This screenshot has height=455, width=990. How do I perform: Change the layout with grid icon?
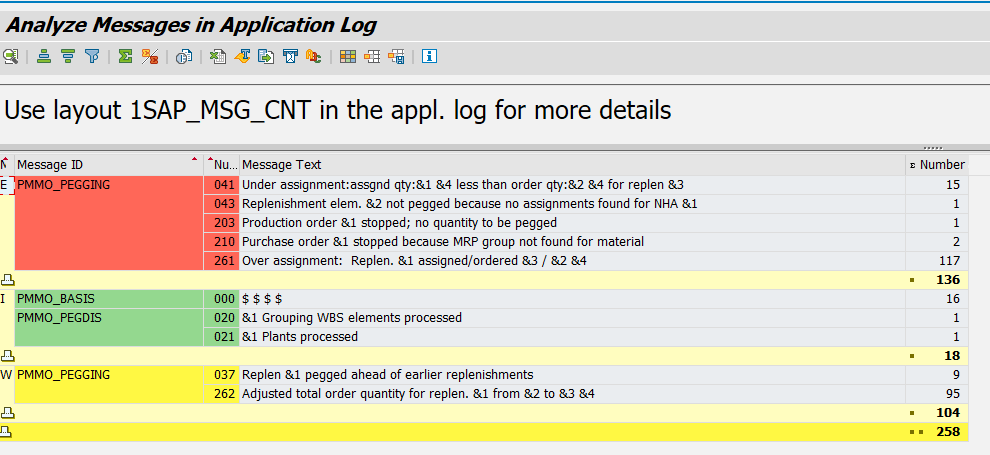[348, 56]
